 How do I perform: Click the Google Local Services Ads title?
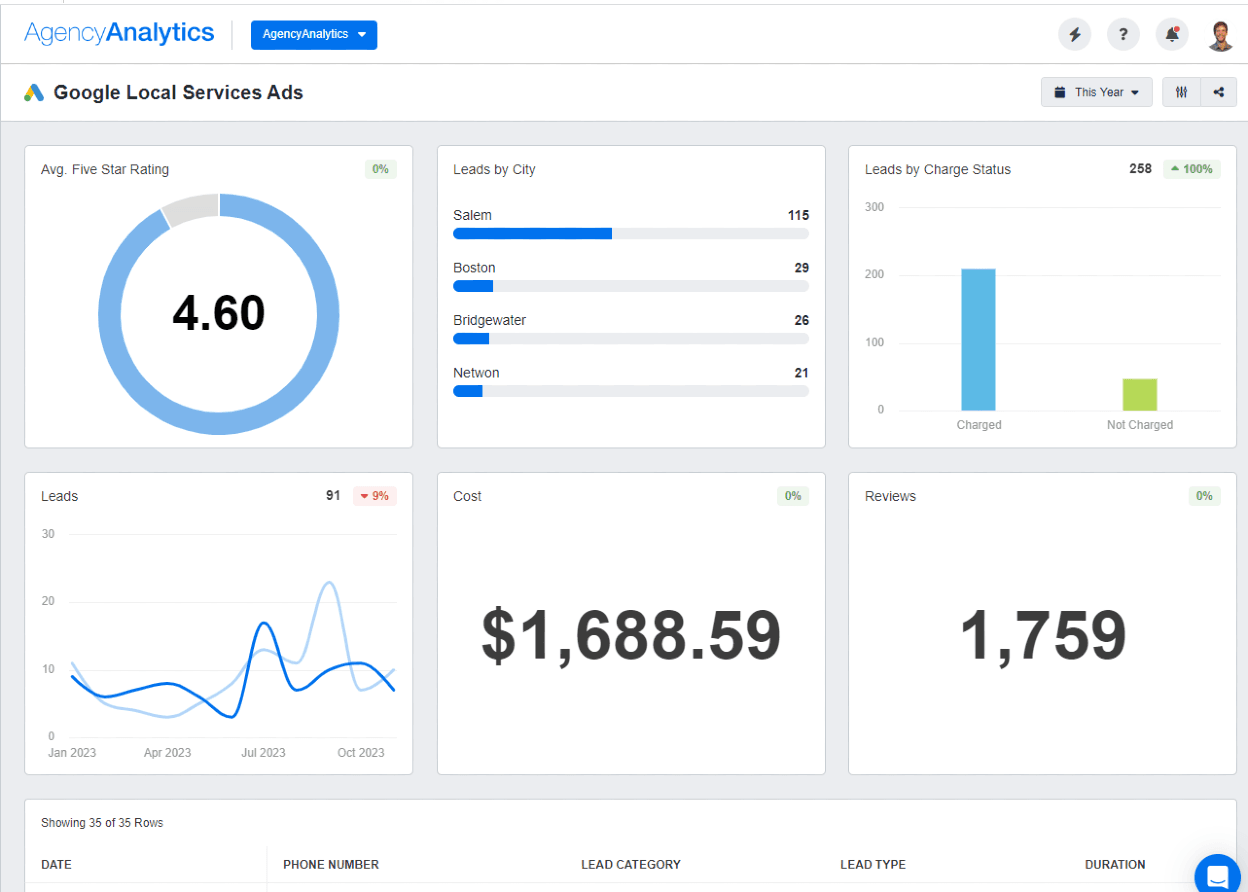pos(178,92)
